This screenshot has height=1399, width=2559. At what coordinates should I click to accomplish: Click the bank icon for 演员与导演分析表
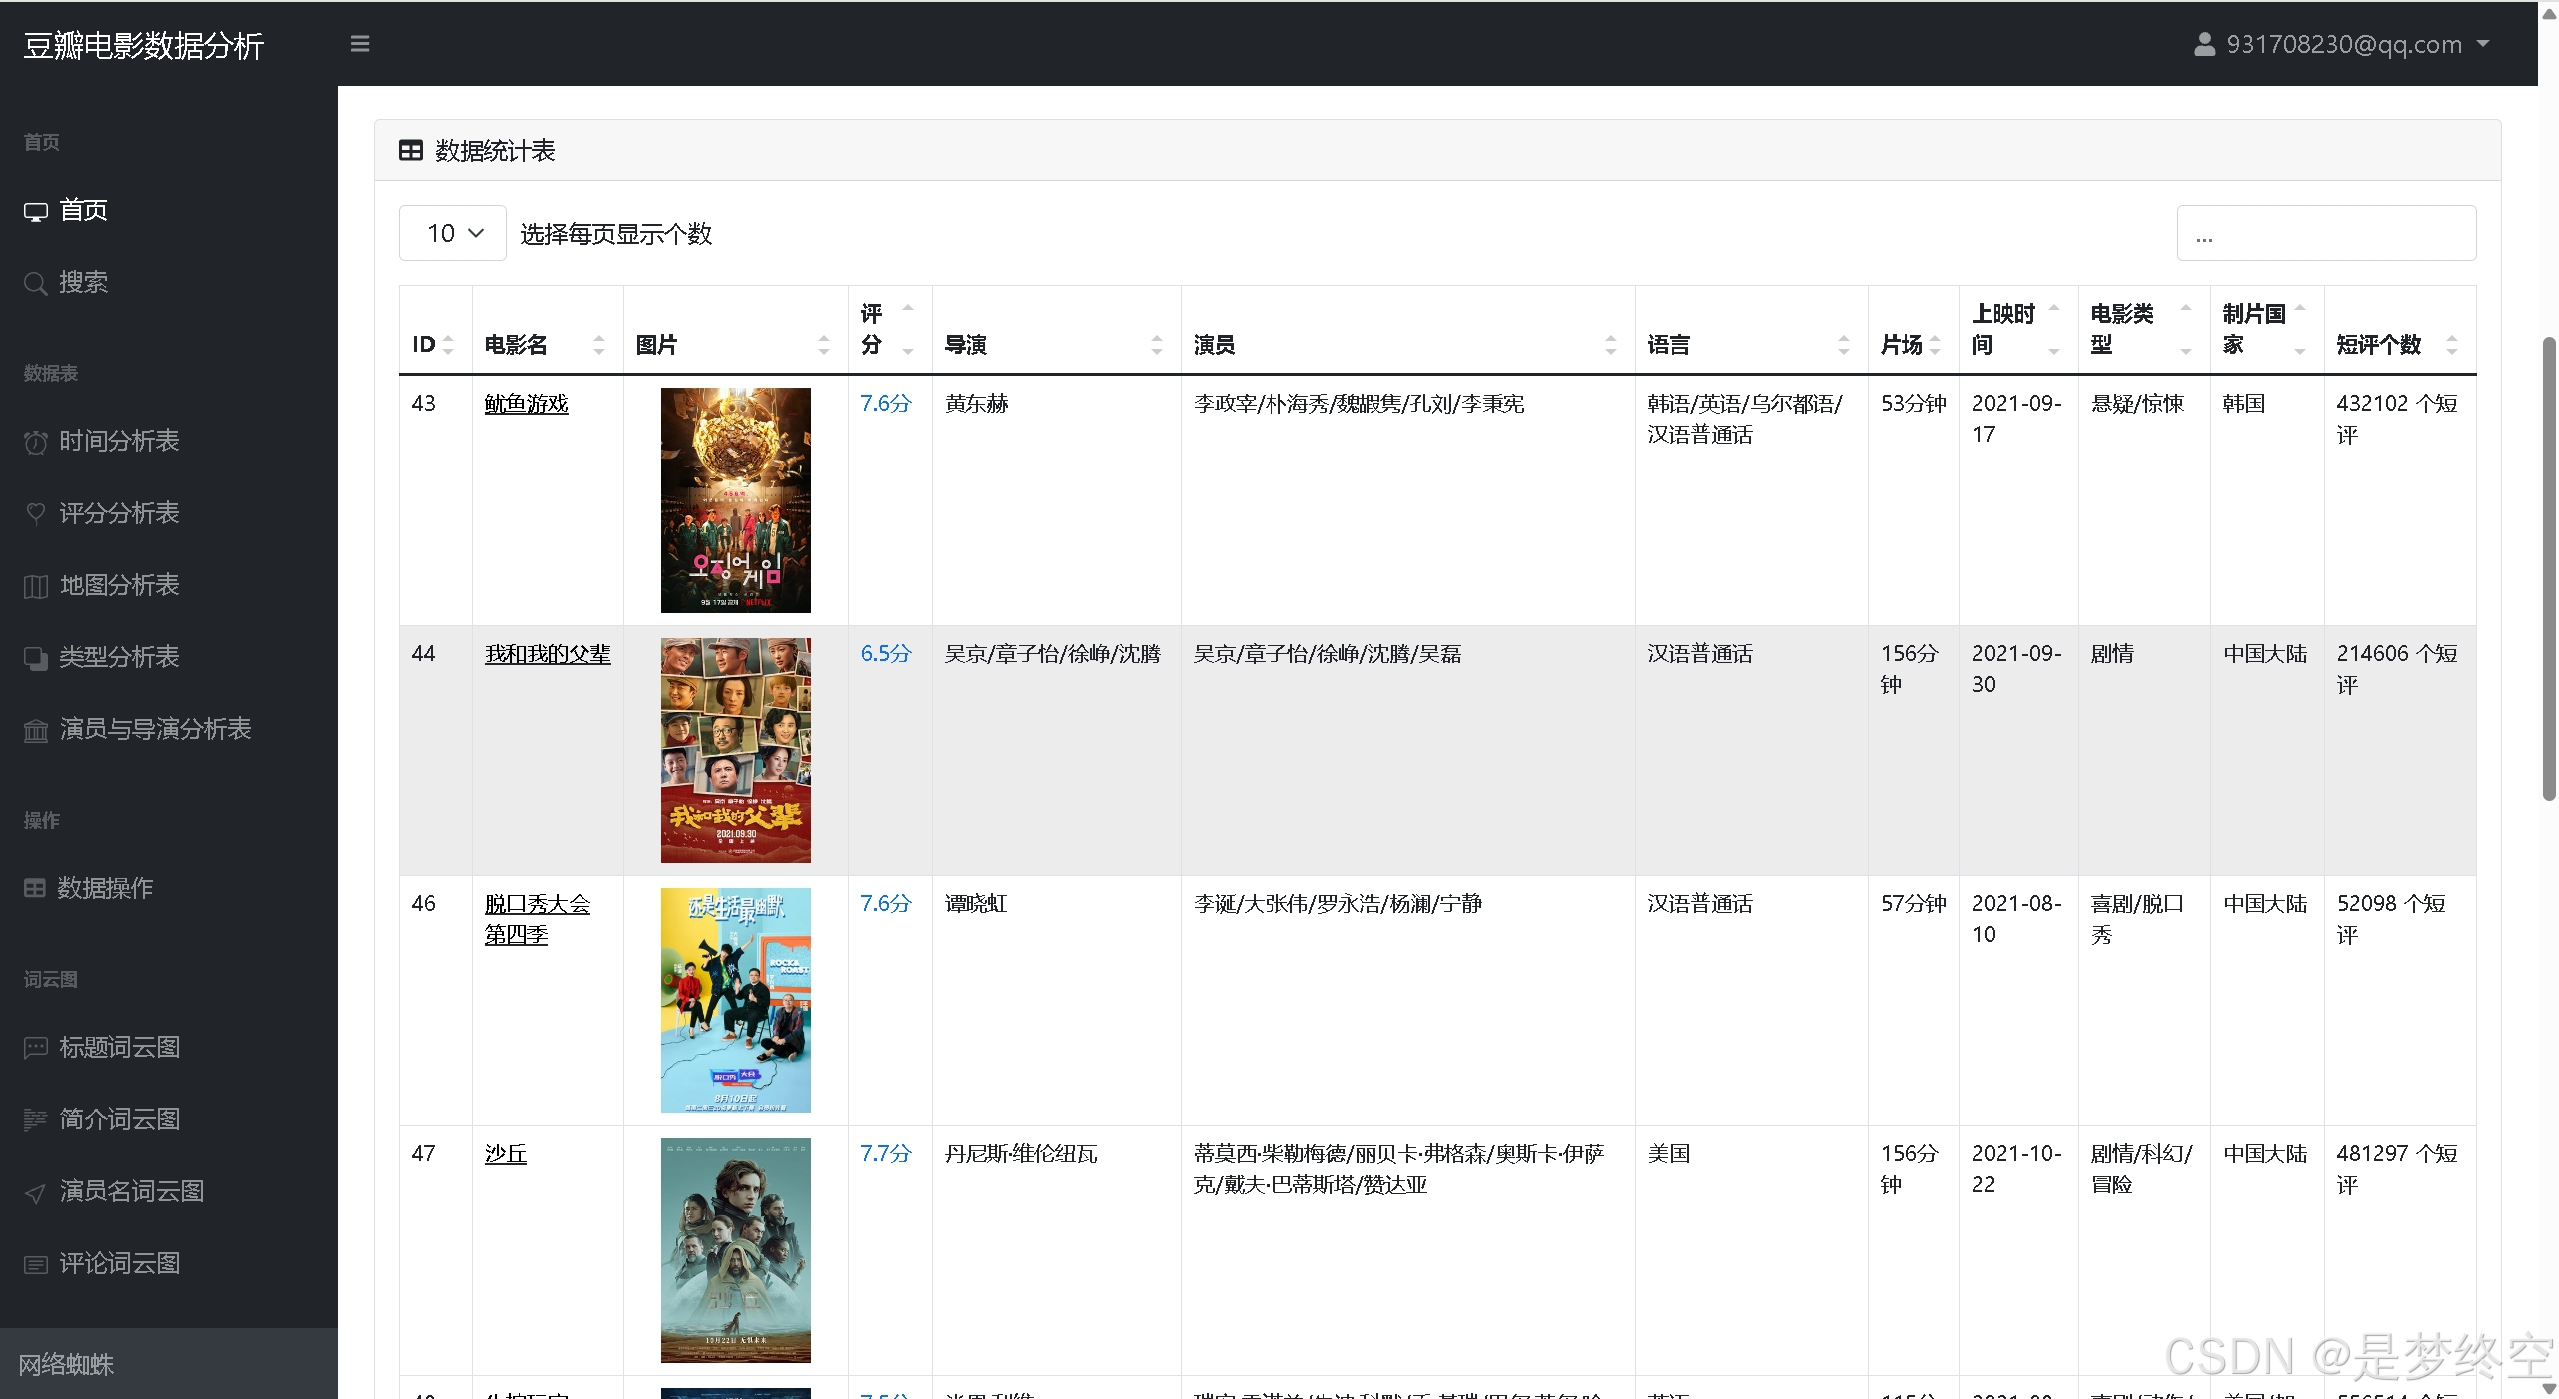coord(36,730)
